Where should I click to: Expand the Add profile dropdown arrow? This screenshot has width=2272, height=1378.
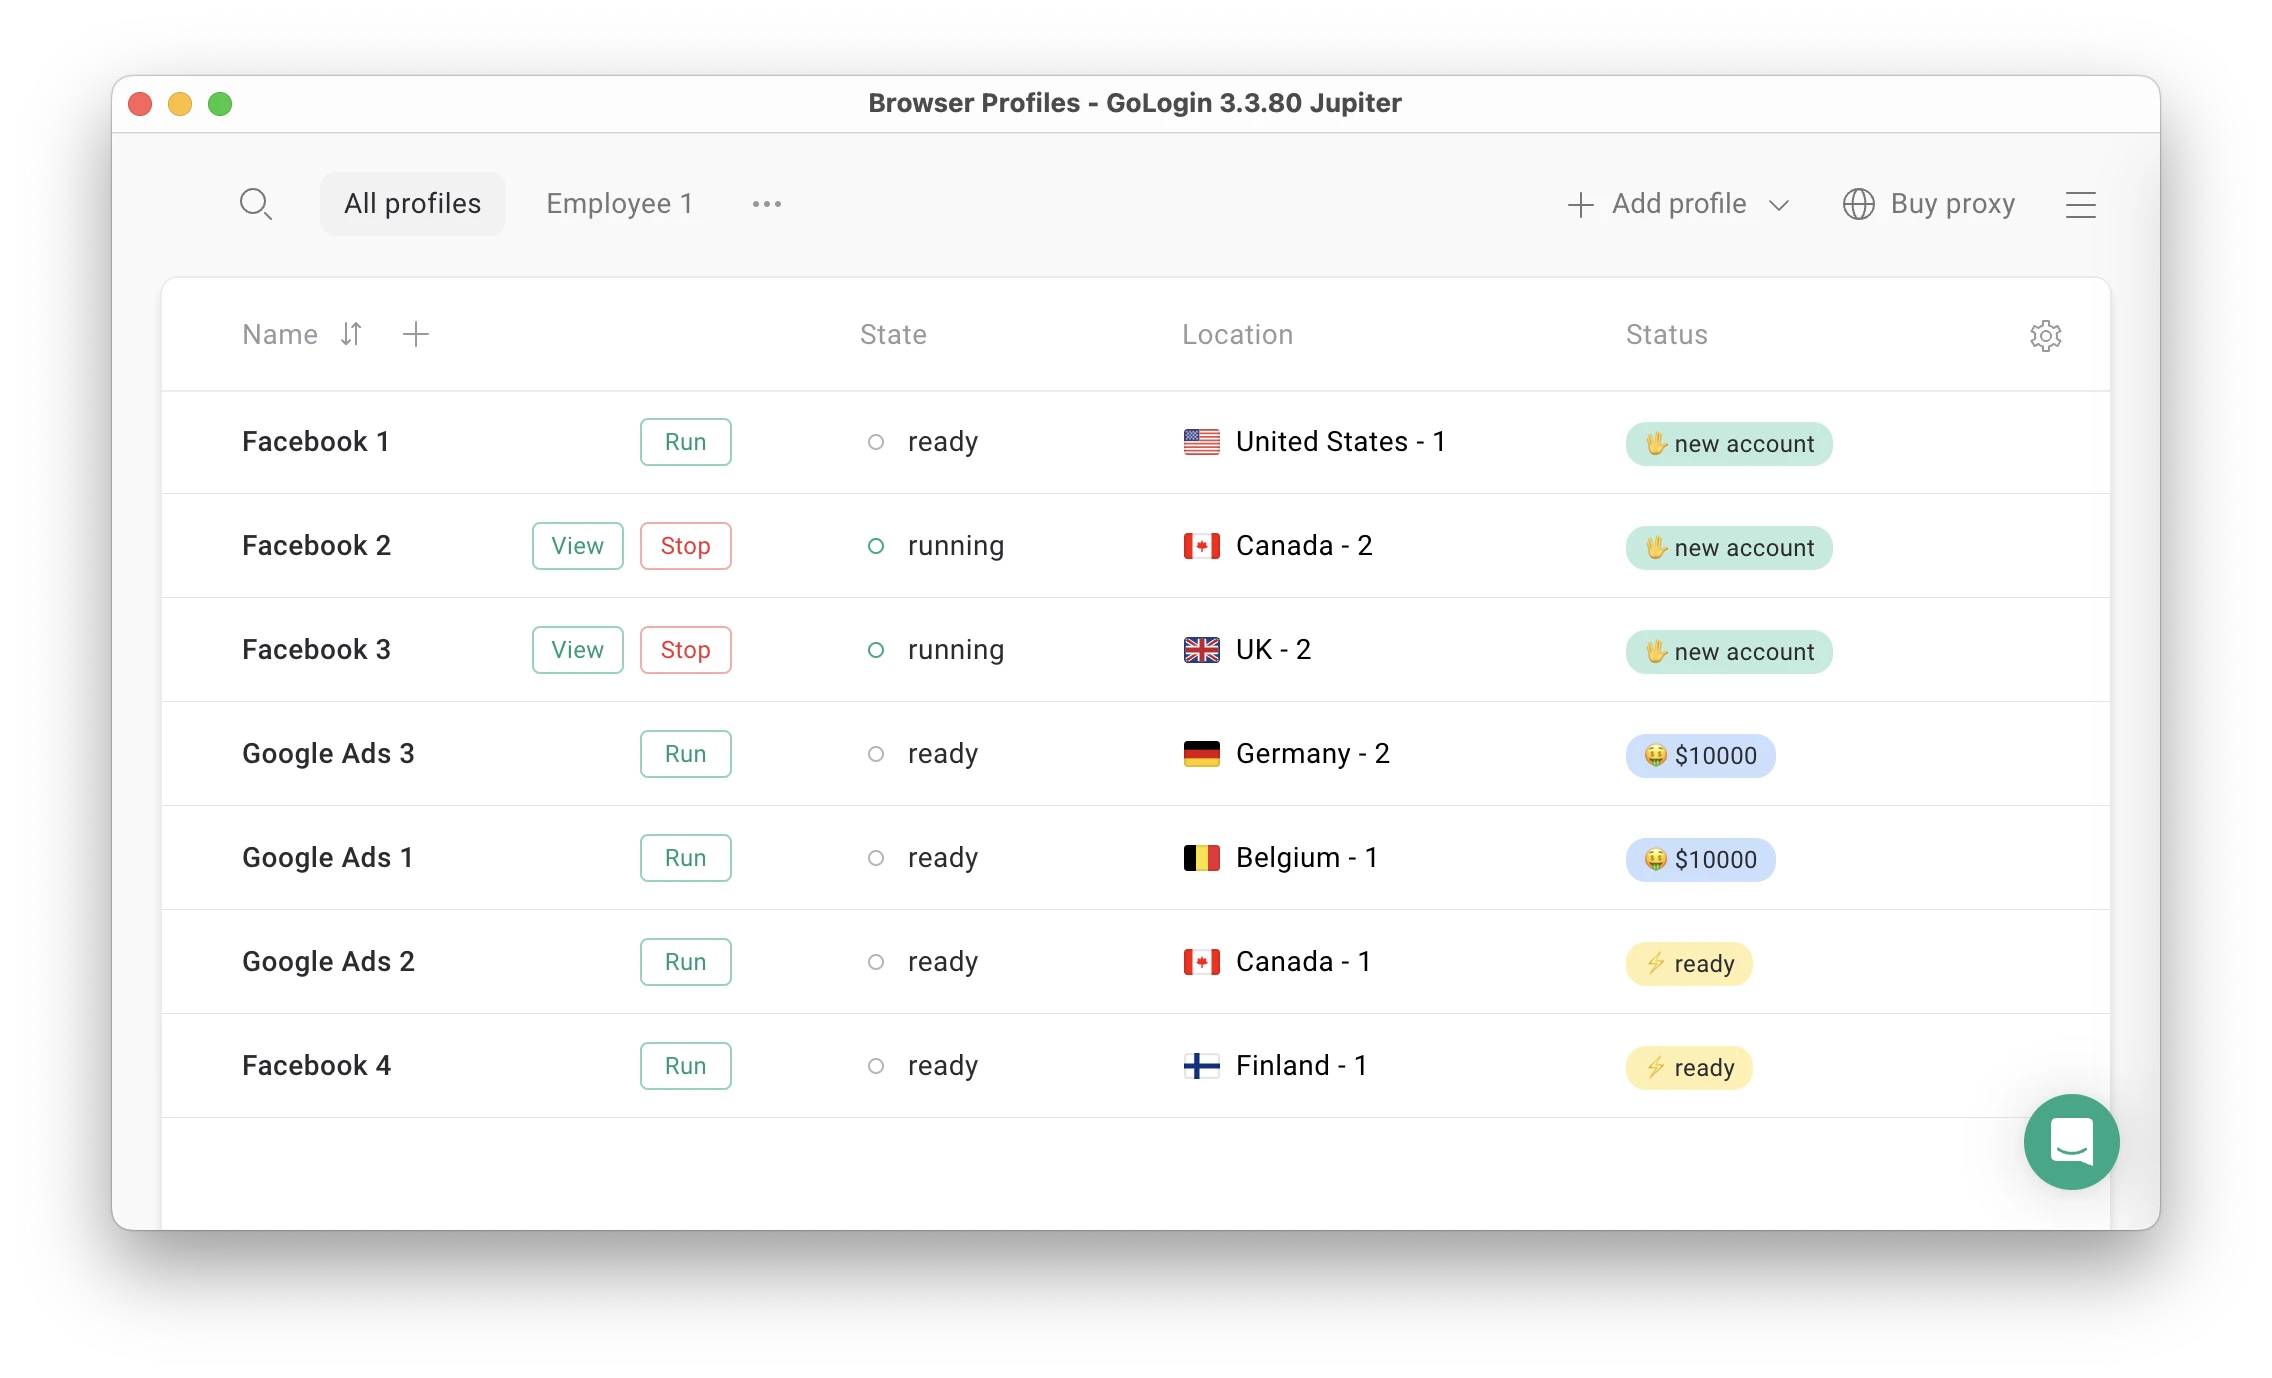[1780, 205]
